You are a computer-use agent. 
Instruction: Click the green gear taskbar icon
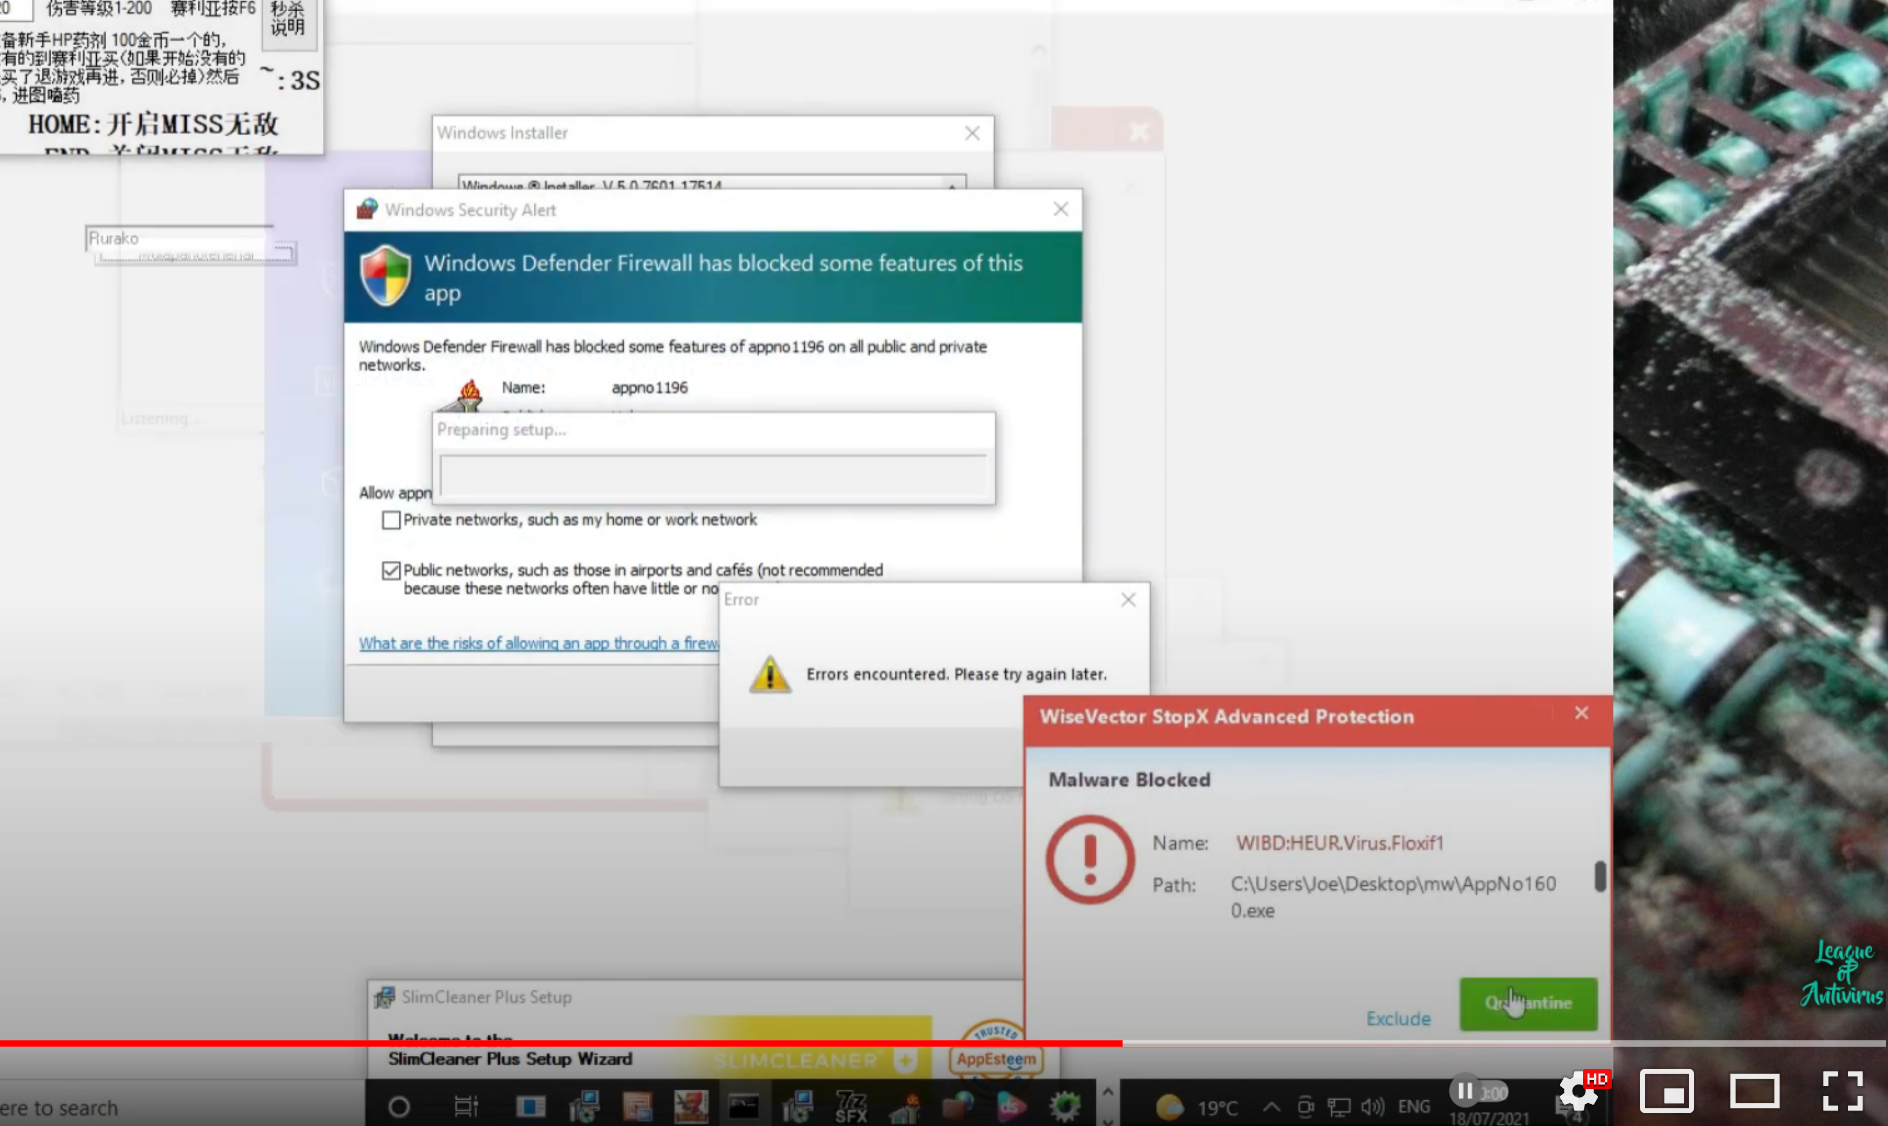pyautogui.click(x=1065, y=1106)
